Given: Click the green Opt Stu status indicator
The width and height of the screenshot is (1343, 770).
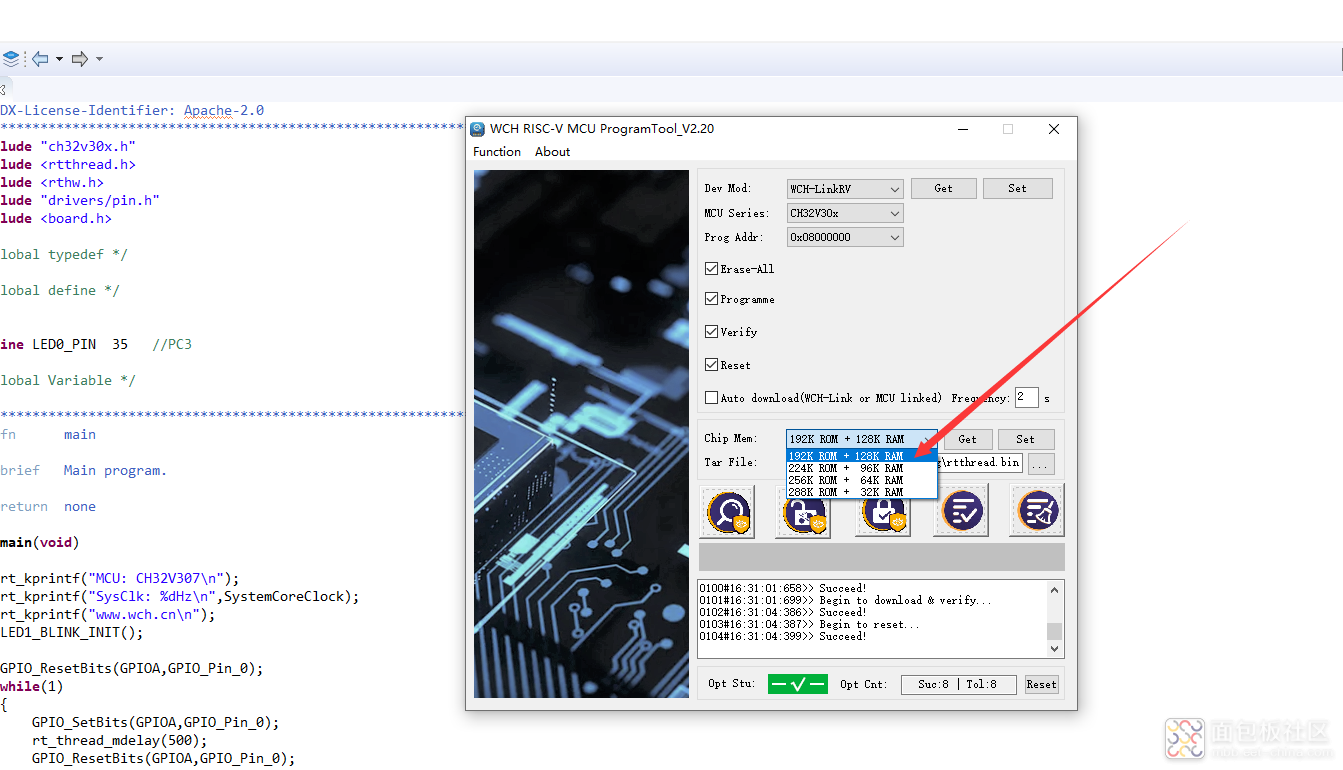Looking at the screenshot, I should 797,684.
